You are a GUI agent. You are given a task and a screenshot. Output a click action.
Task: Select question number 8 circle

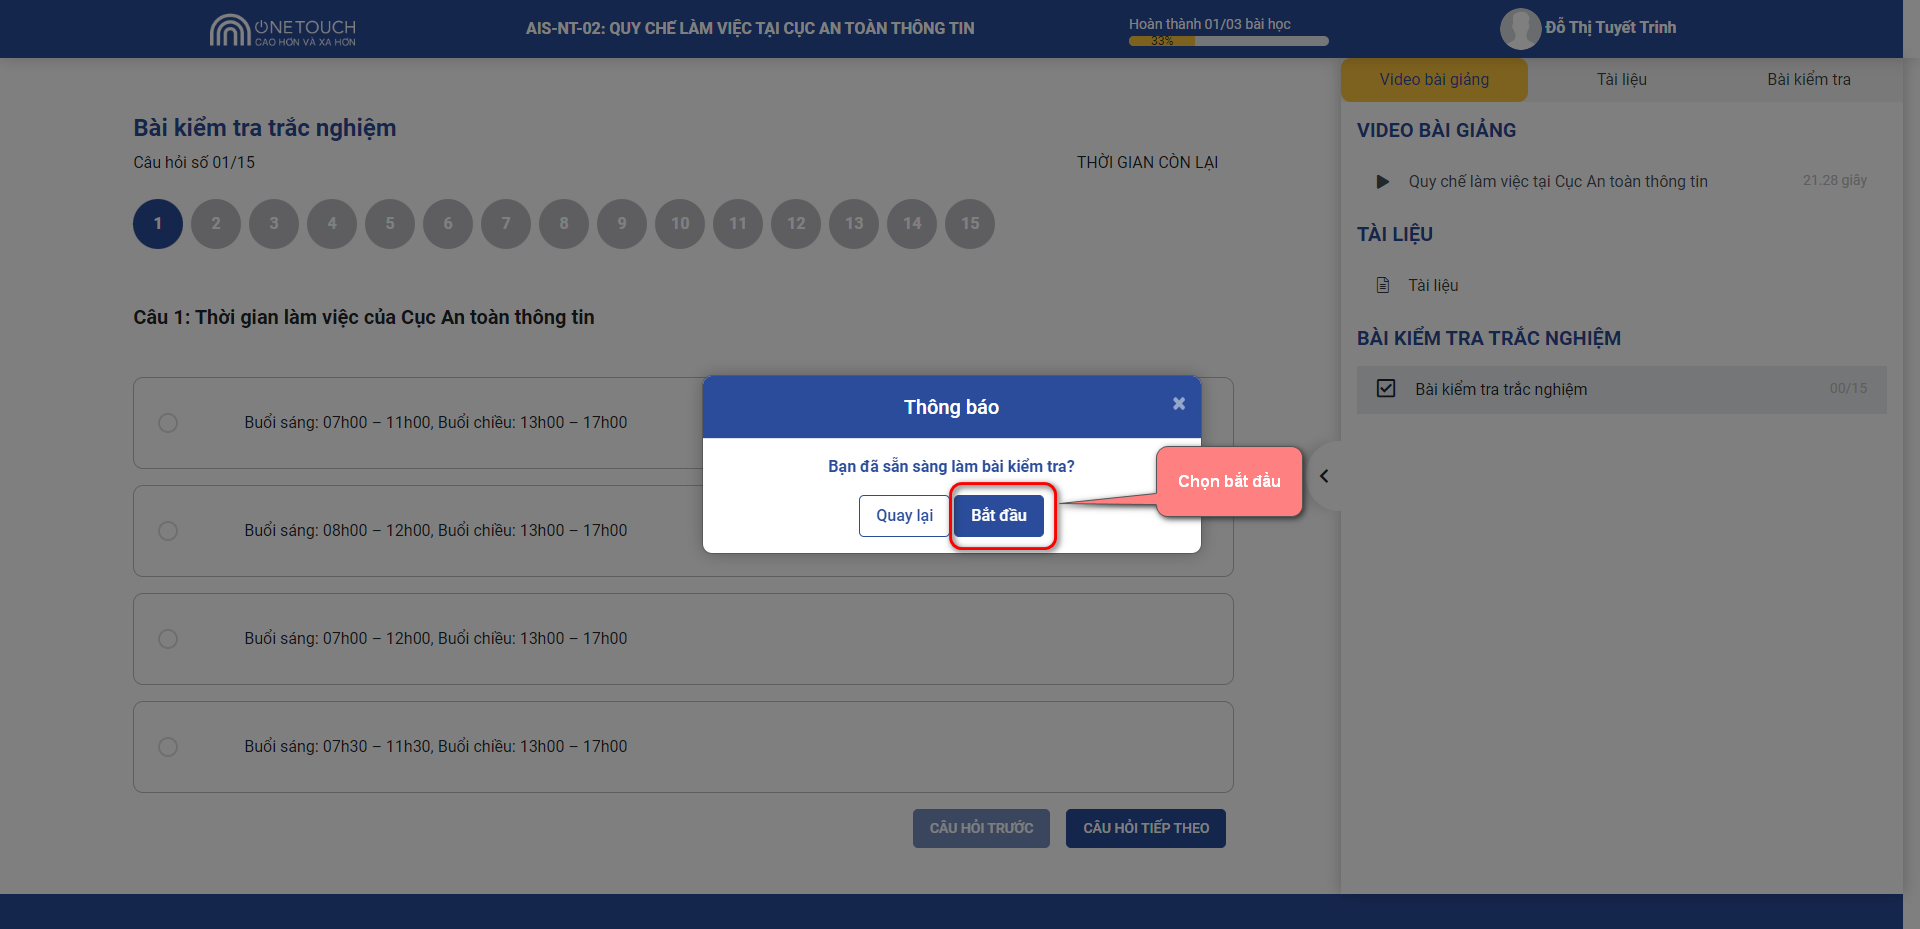click(564, 224)
